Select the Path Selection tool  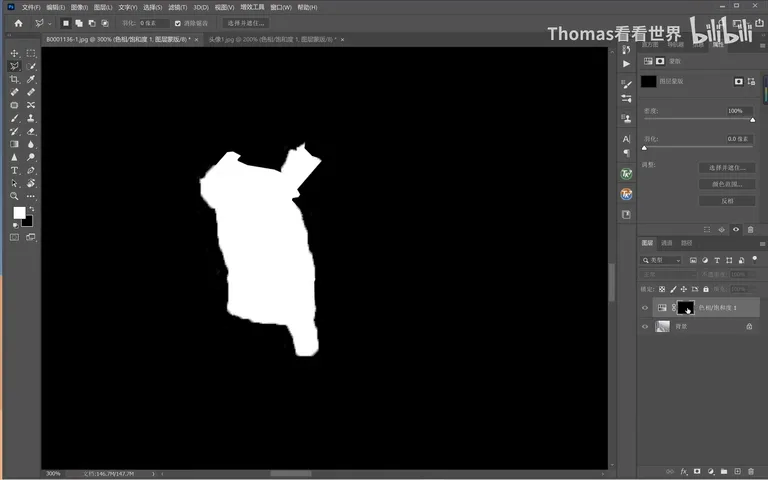point(14,183)
